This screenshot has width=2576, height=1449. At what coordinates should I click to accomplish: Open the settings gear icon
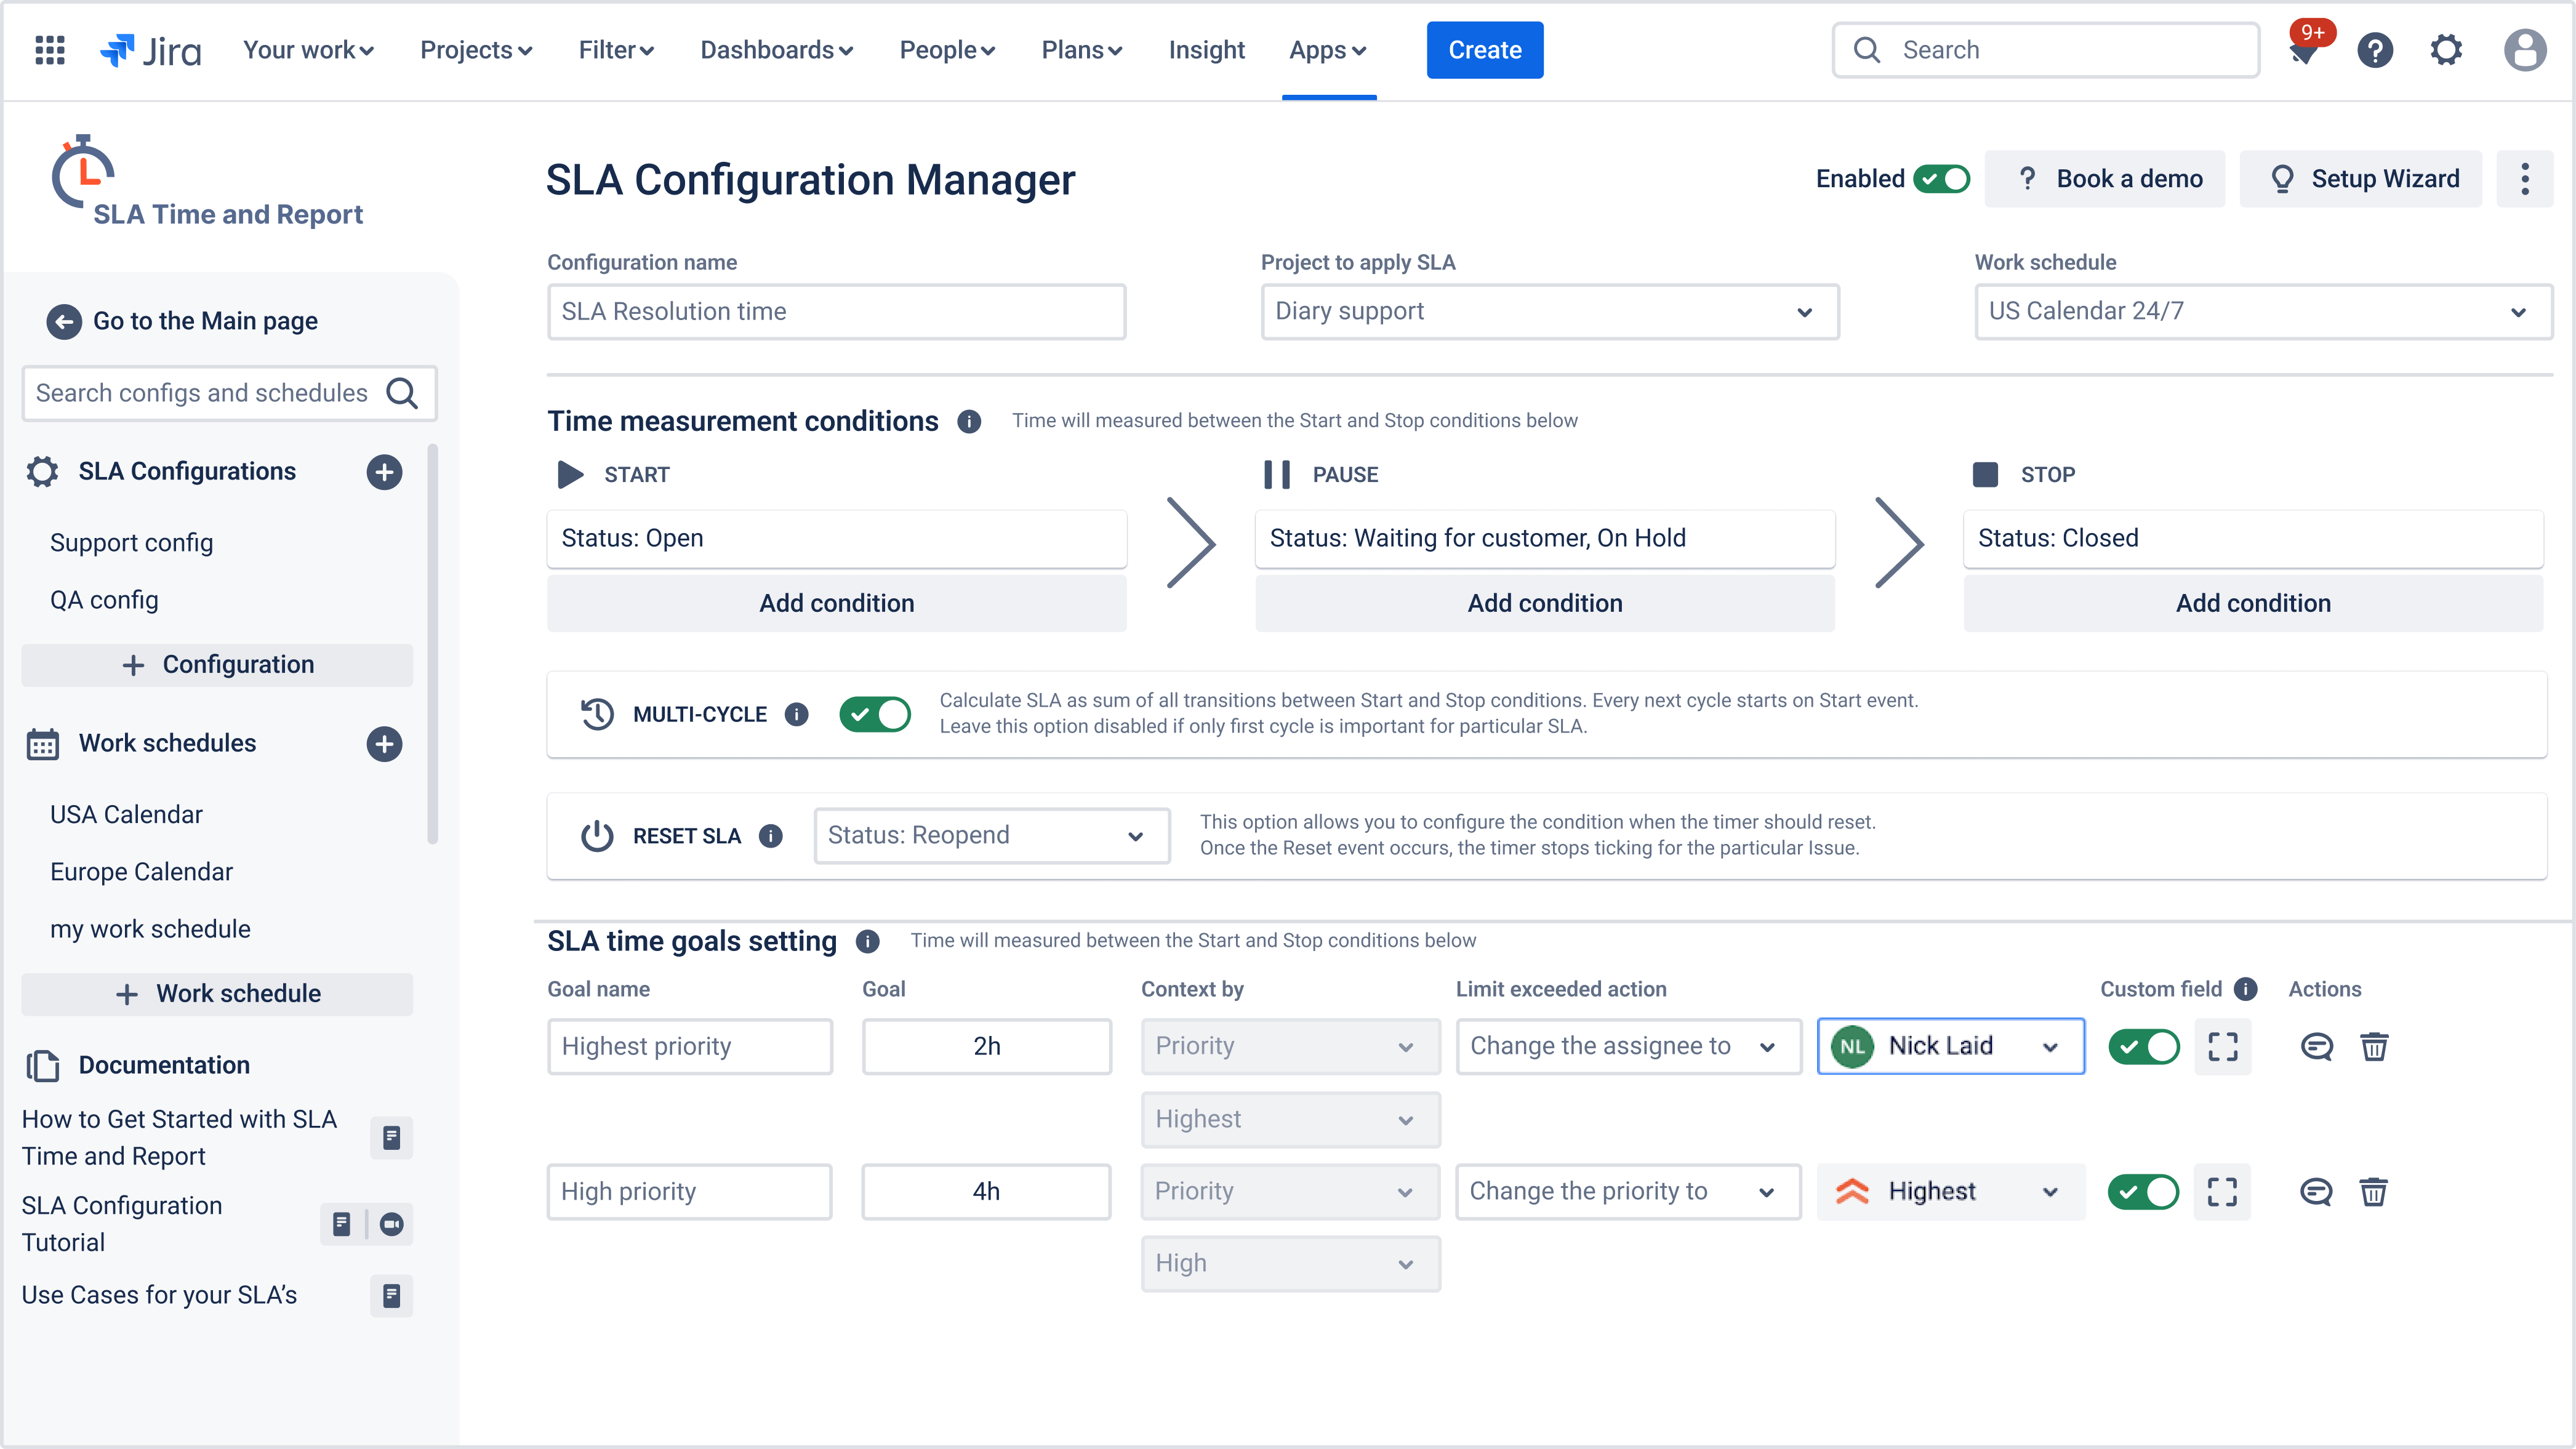(x=2446, y=50)
